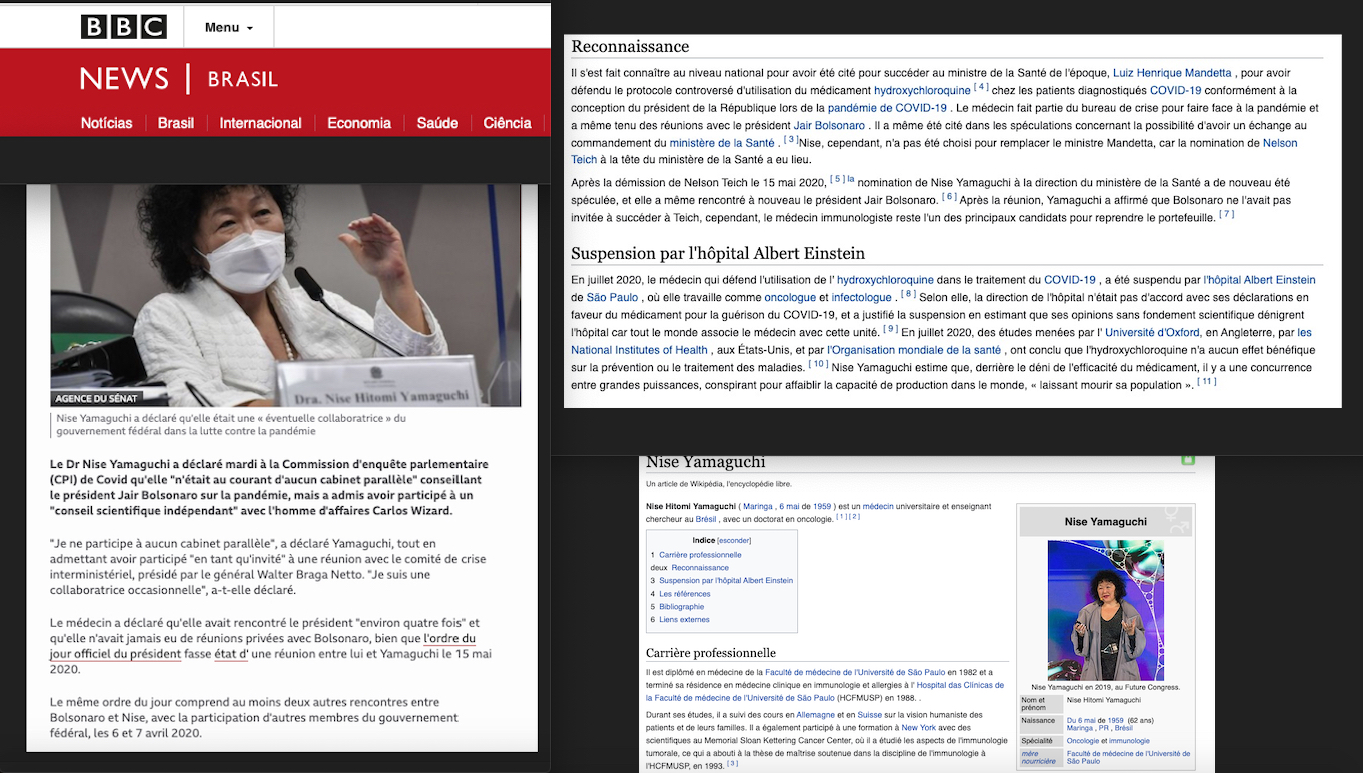Jump to Carrière professionnelle in the Indice
This screenshot has width=1363, height=773.
[x=700, y=555]
